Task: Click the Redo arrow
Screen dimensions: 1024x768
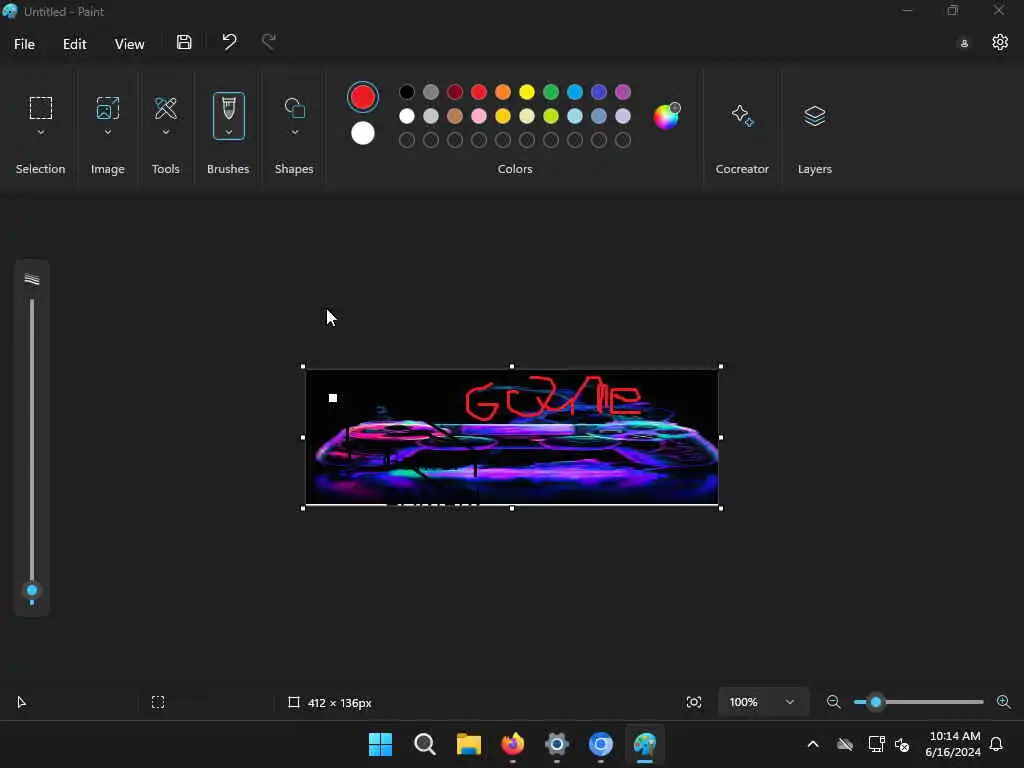Action: tap(268, 42)
